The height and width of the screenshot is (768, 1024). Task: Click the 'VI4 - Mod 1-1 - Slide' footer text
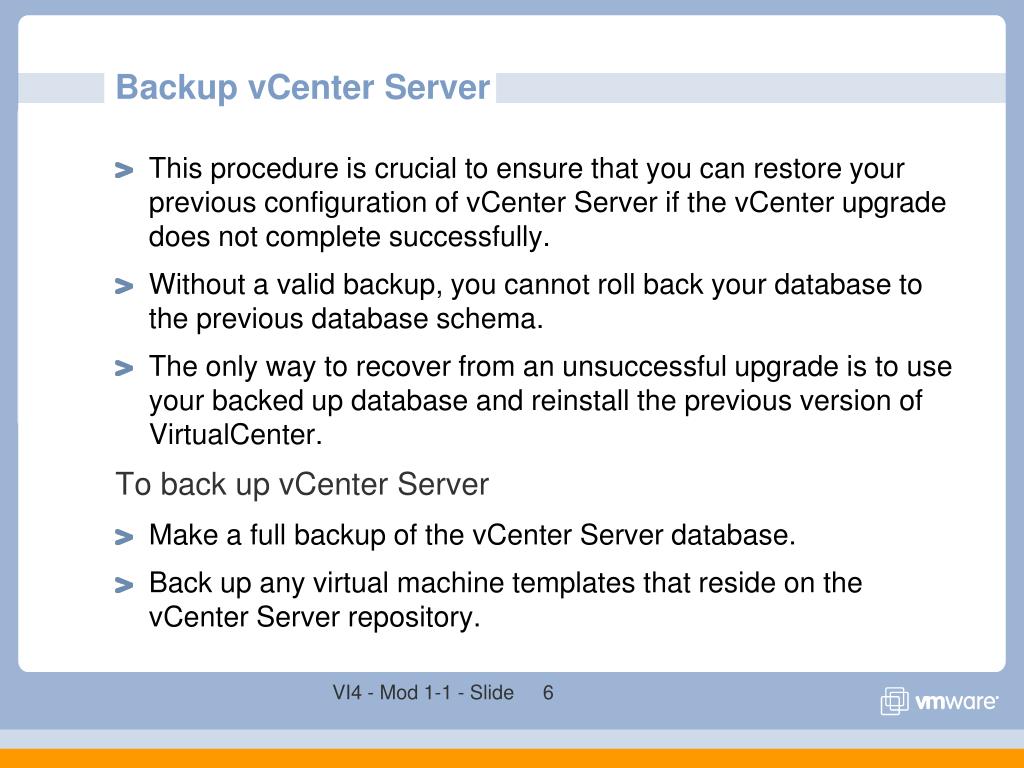423,692
